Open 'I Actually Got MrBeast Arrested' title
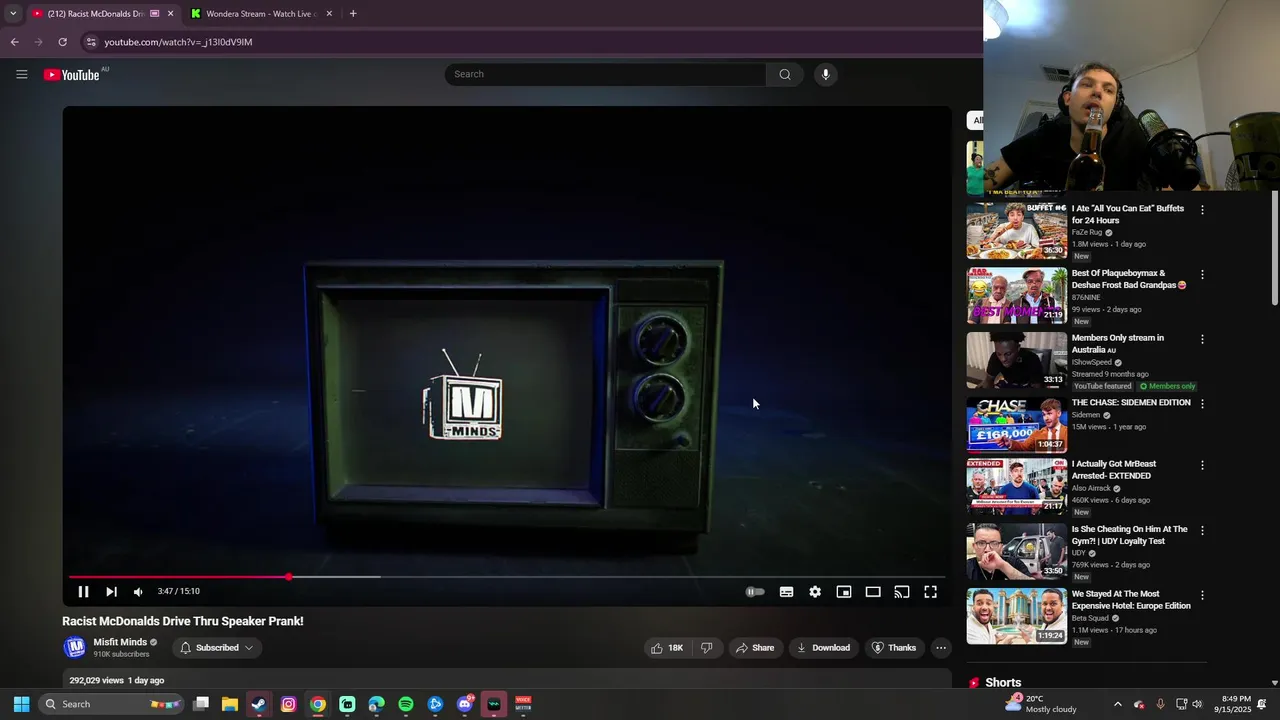 (x=1114, y=470)
